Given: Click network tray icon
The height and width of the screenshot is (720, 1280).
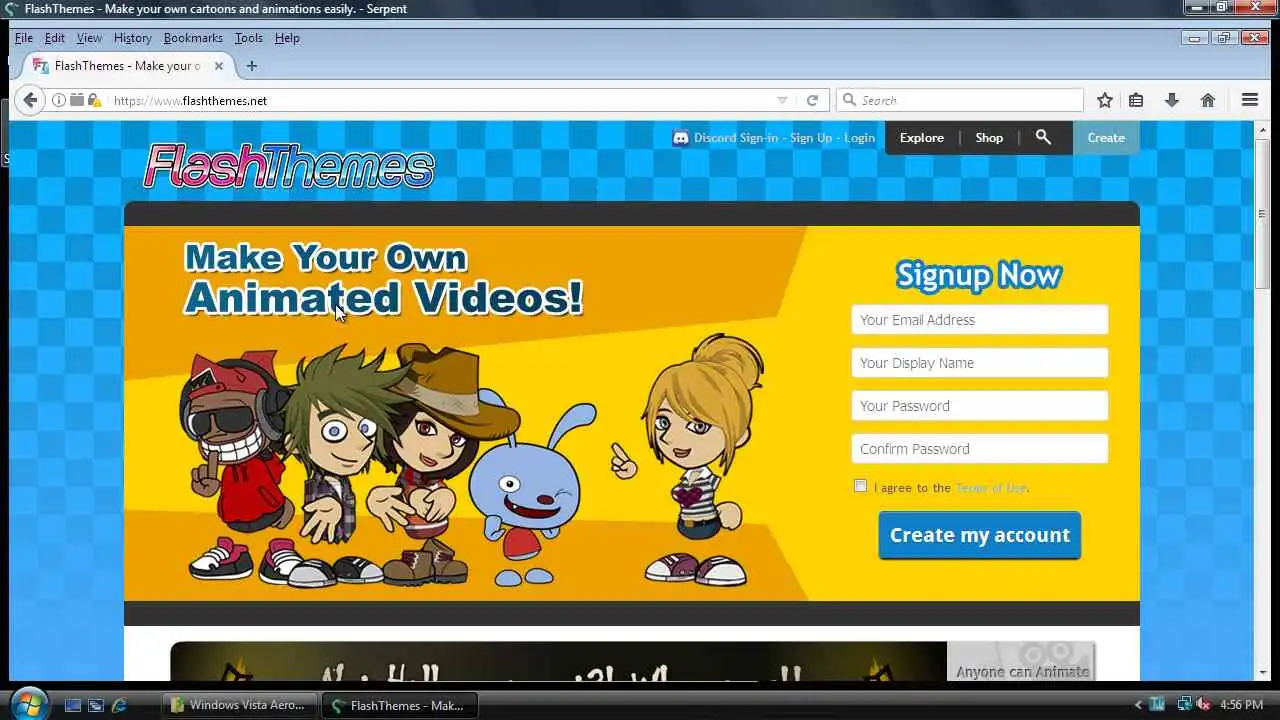Looking at the screenshot, I should click(1184, 705).
